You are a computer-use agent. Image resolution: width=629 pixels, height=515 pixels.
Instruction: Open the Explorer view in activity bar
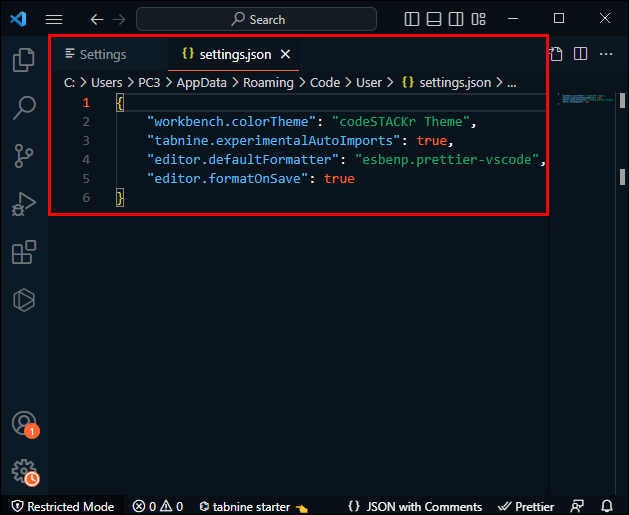point(24,60)
